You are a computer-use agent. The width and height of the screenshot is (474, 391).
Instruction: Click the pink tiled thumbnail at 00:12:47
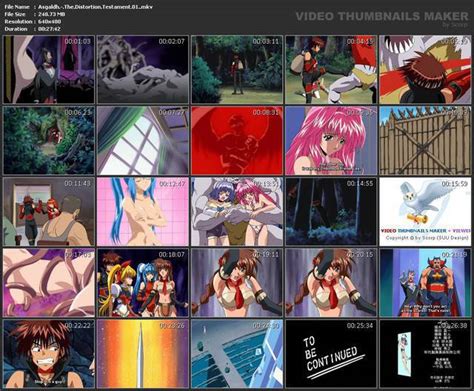(x=143, y=212)
